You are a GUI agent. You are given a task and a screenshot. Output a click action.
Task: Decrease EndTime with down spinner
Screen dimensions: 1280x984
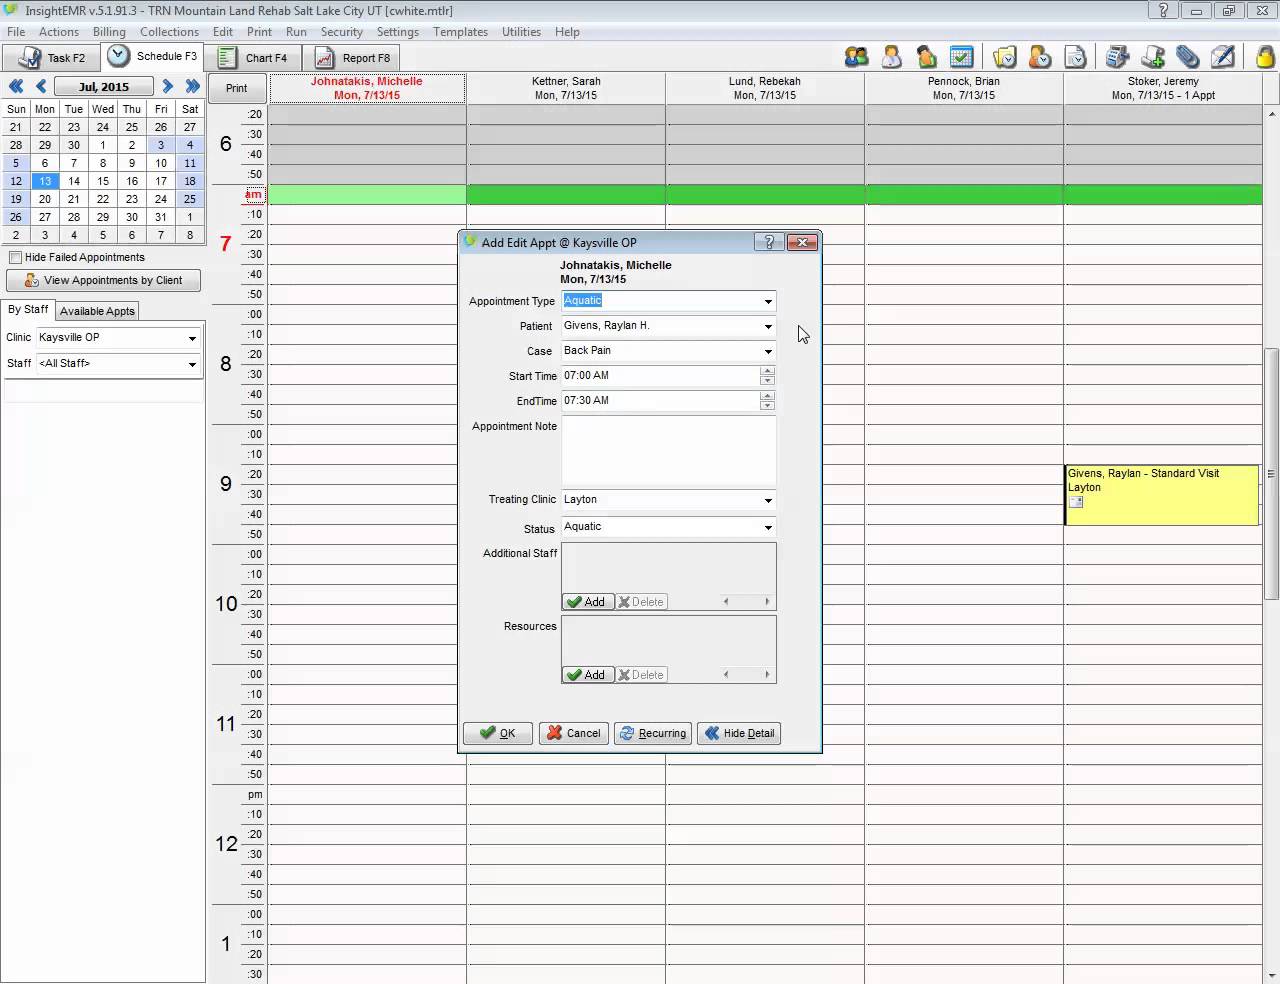coord(768,406)
